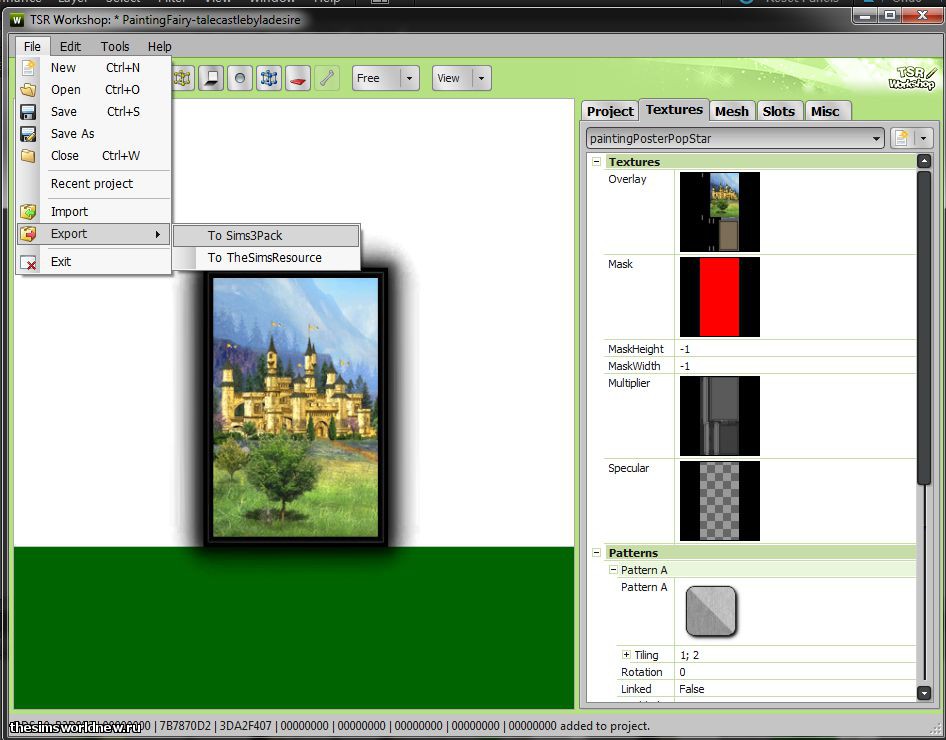Click the Close folder icon in File menu
Image resolution: width=946 pixels, height=740 pixels.
(28, 156)
